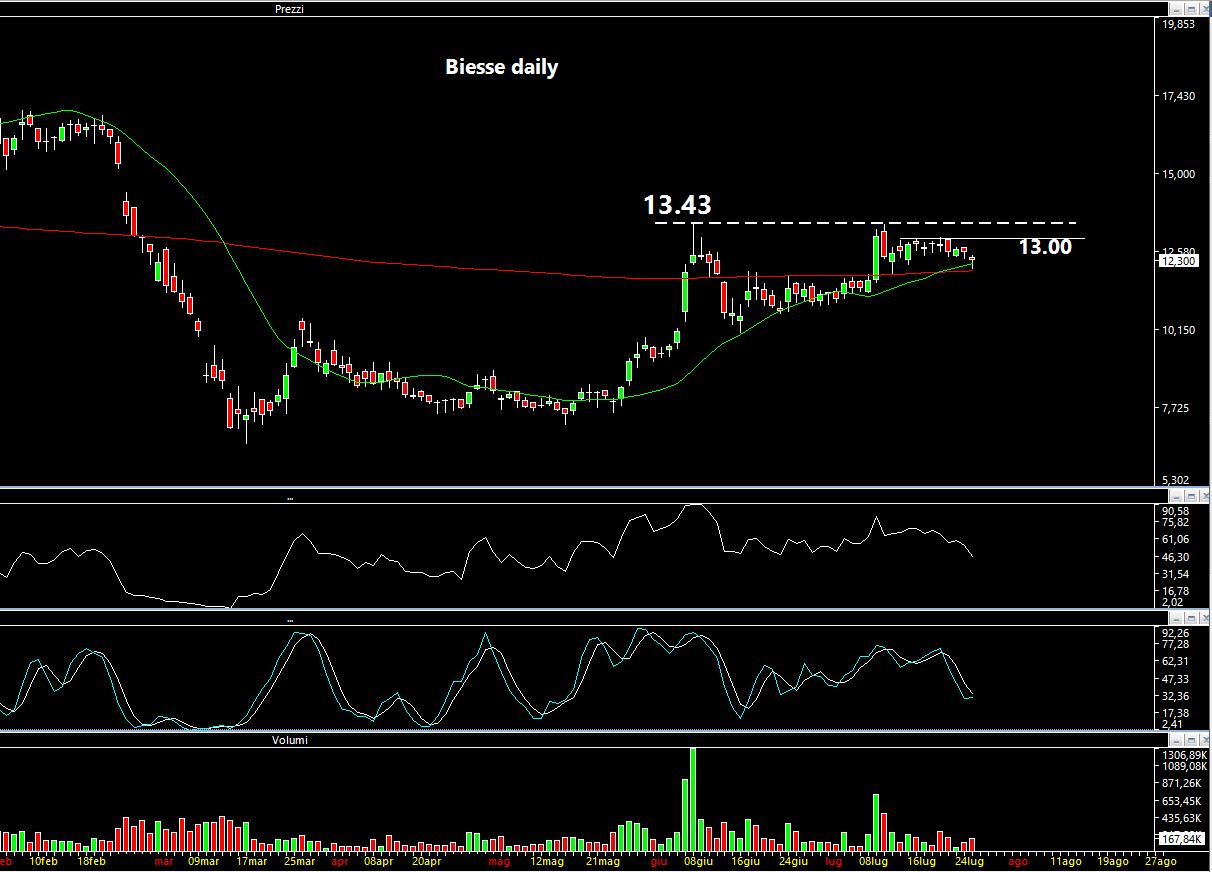This screenshot has height=872, width=1212.
Task: Click the 61,06 oscillator scale value
Action: tap(1175, 539)
